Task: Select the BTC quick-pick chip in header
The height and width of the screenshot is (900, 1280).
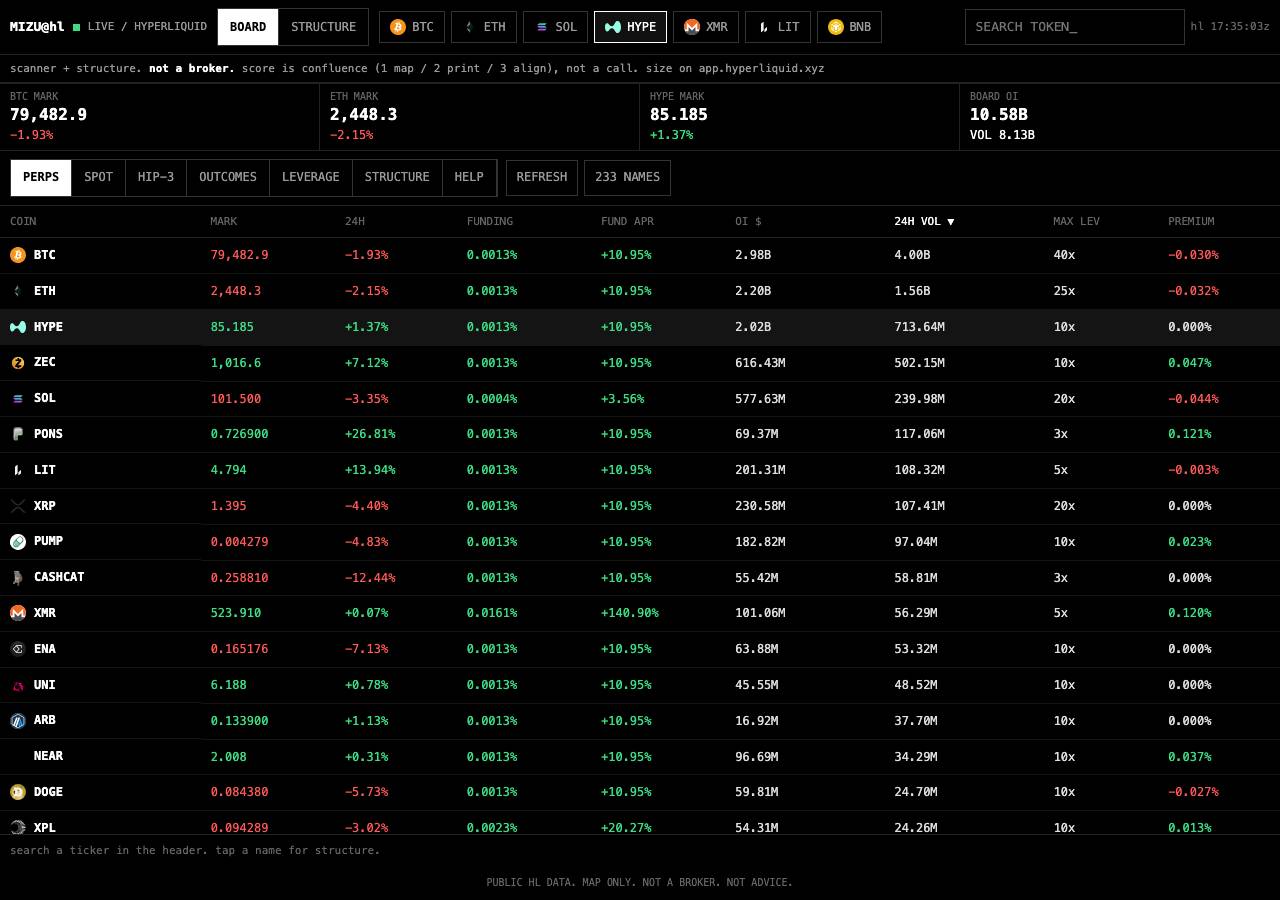Action: pyautogui.click(x=412, y=27)
